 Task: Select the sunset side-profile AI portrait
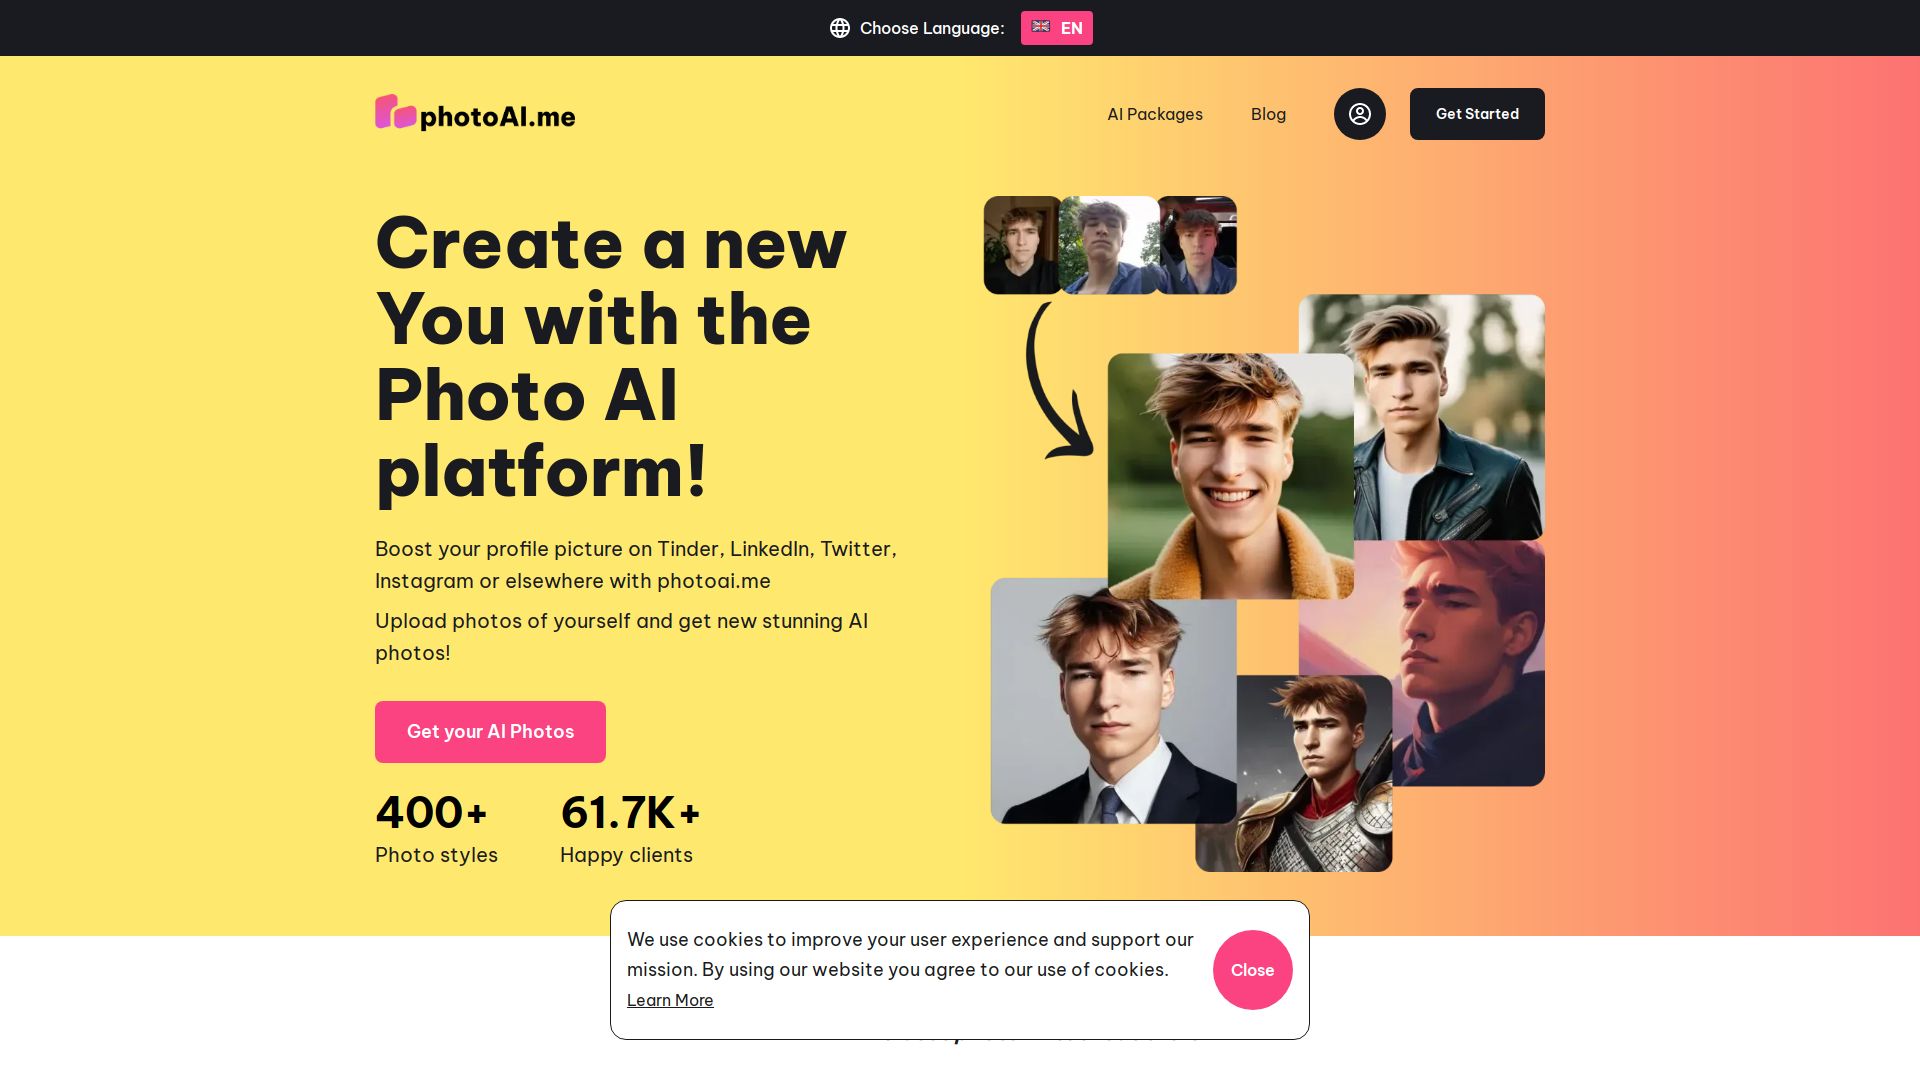click(x=1470, y=663)
